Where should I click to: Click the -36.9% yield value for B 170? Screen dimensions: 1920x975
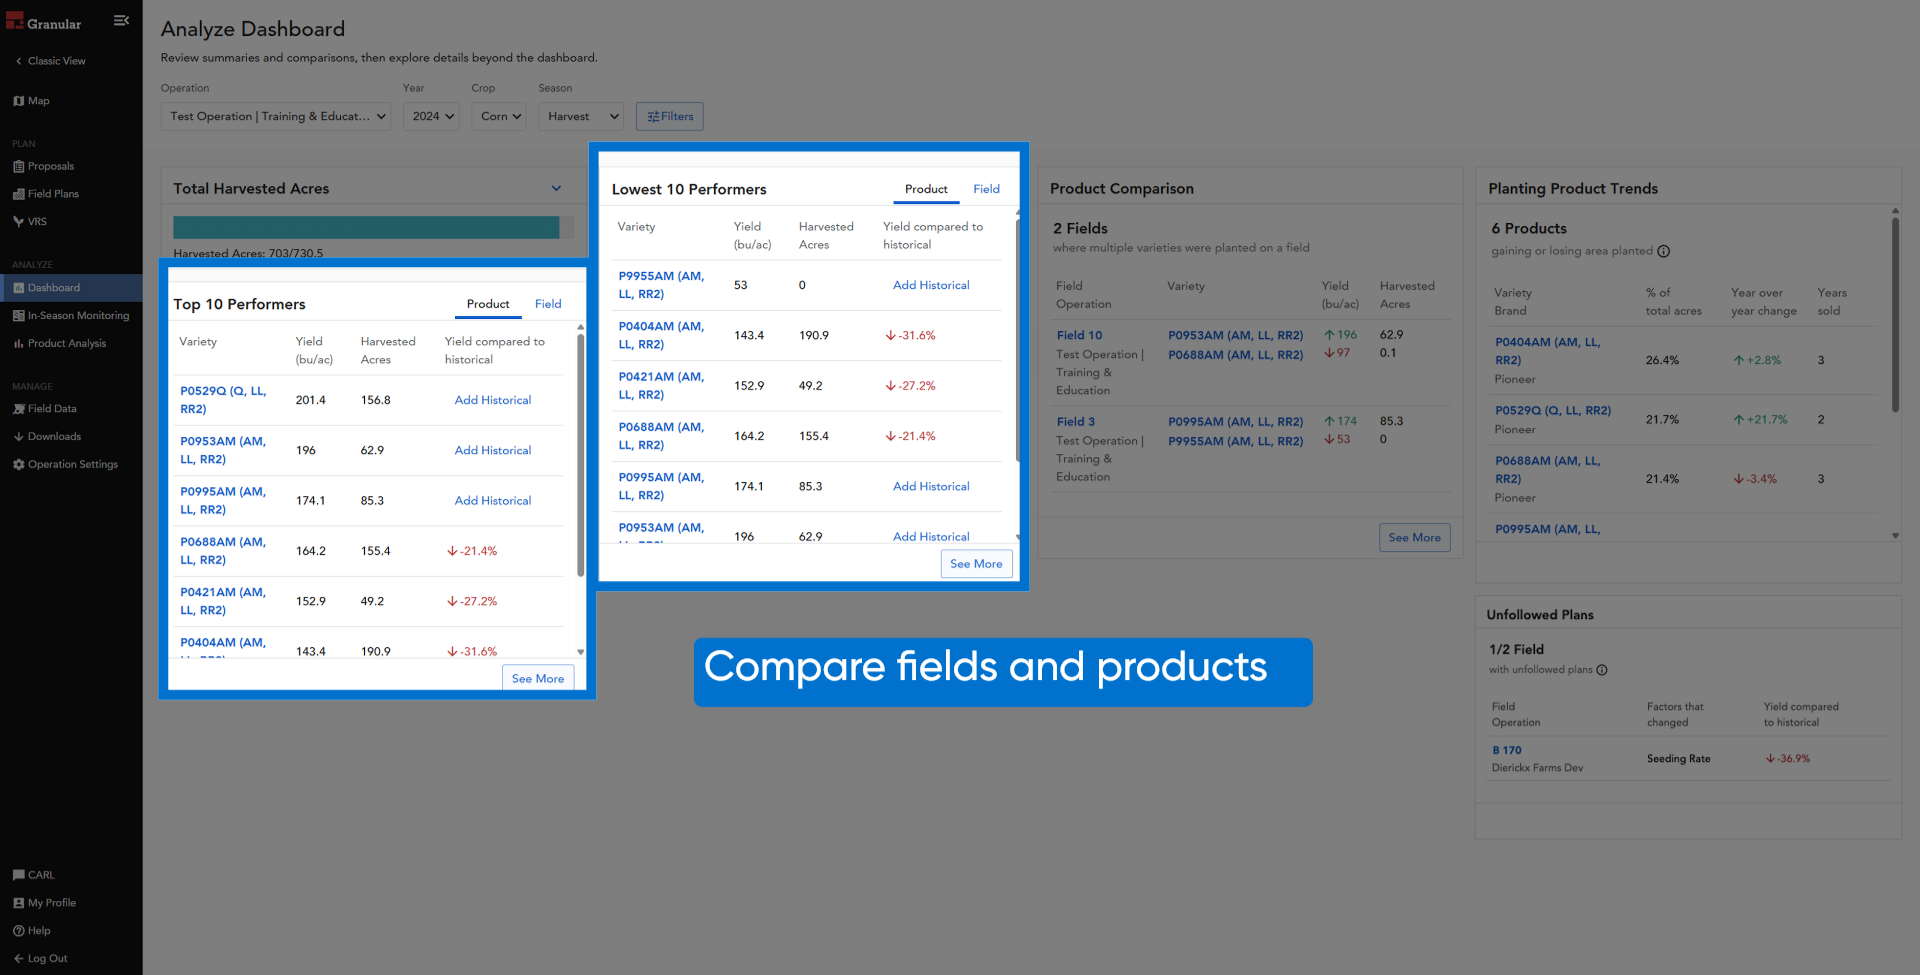(x=1788, y=759)
